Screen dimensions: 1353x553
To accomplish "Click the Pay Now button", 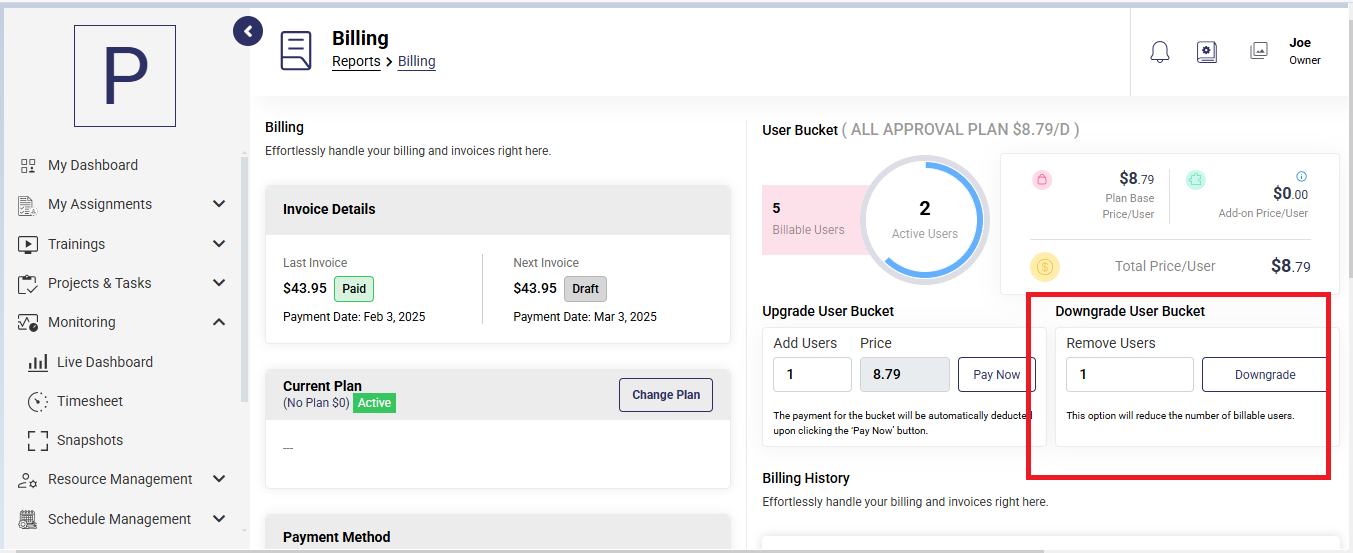I will (x=997, y=374).
